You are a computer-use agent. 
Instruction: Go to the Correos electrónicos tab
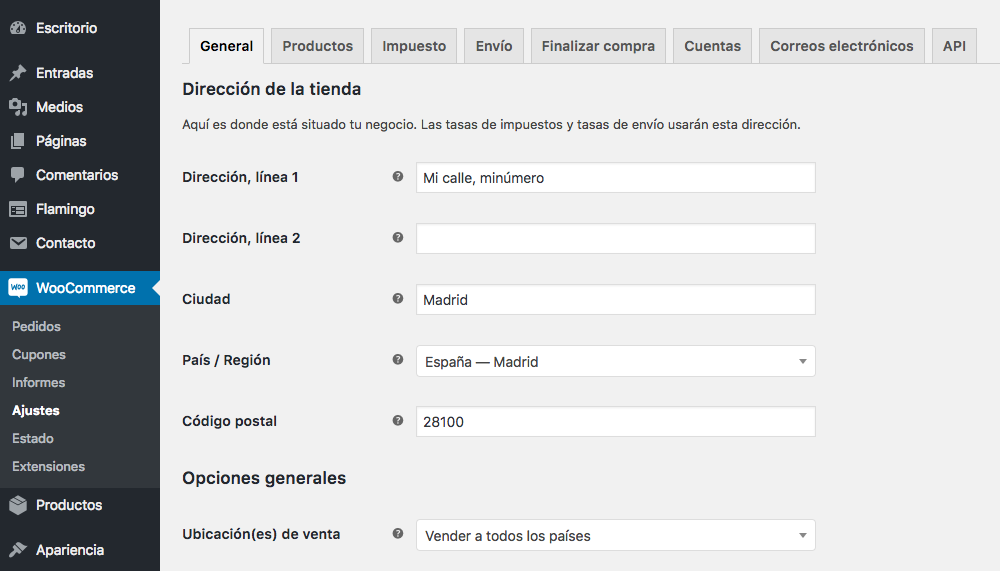click(841, 46)
